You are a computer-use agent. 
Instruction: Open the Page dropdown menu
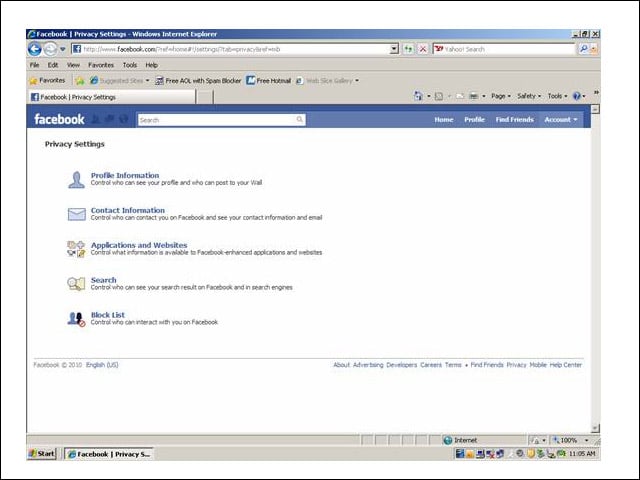coord(501,96)
